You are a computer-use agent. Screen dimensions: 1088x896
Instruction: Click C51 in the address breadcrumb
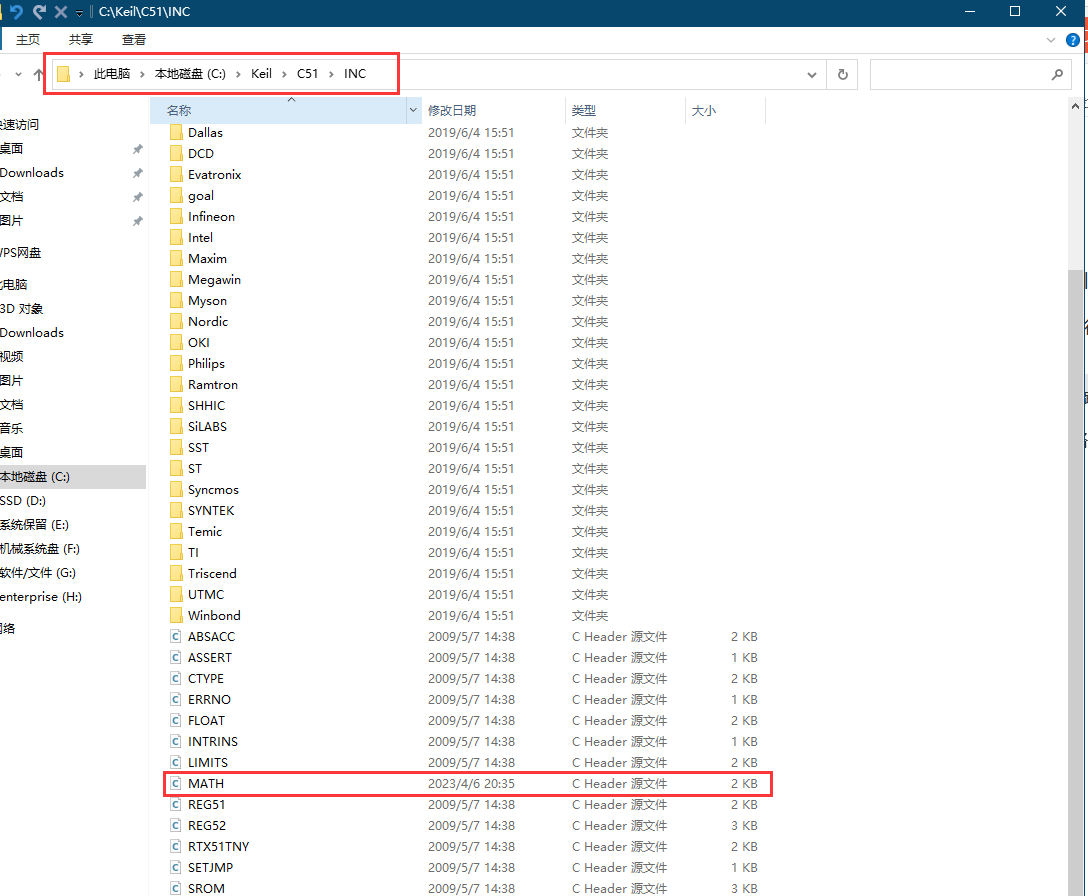(307, 74)
